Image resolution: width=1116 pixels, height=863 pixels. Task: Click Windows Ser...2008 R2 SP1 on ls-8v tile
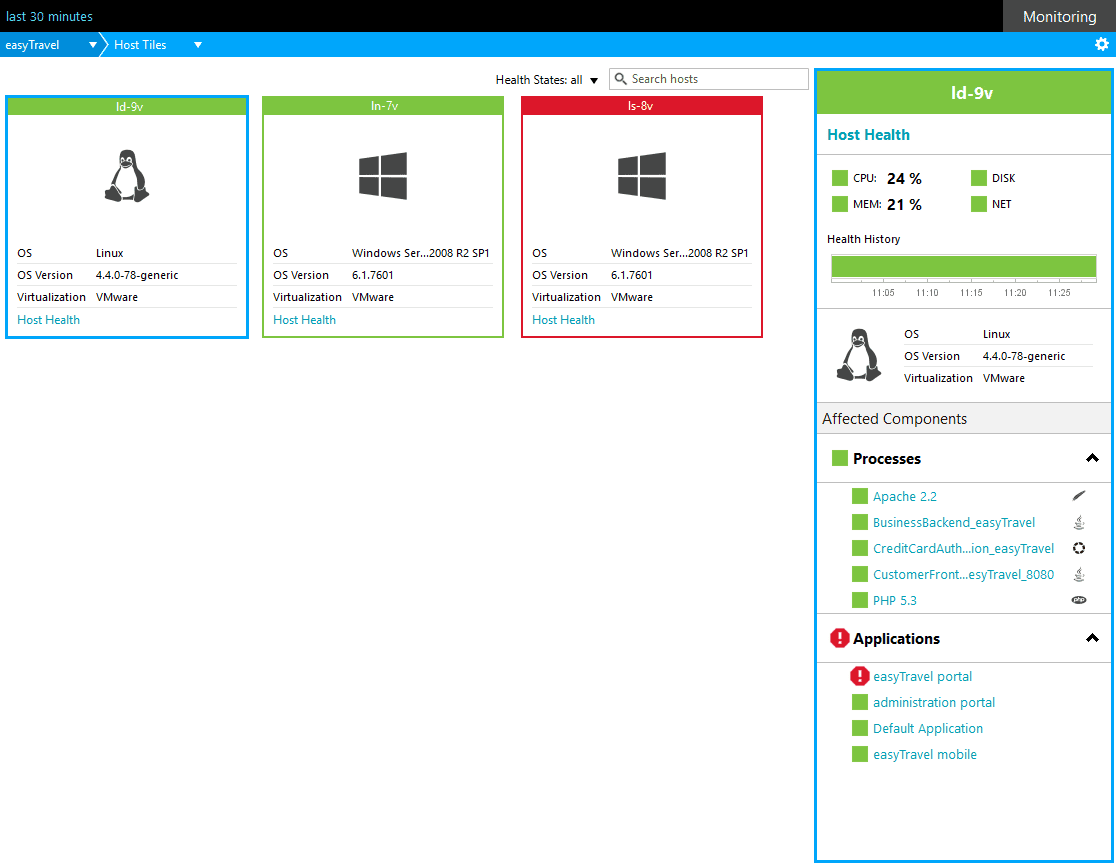[x=679, y=253]
